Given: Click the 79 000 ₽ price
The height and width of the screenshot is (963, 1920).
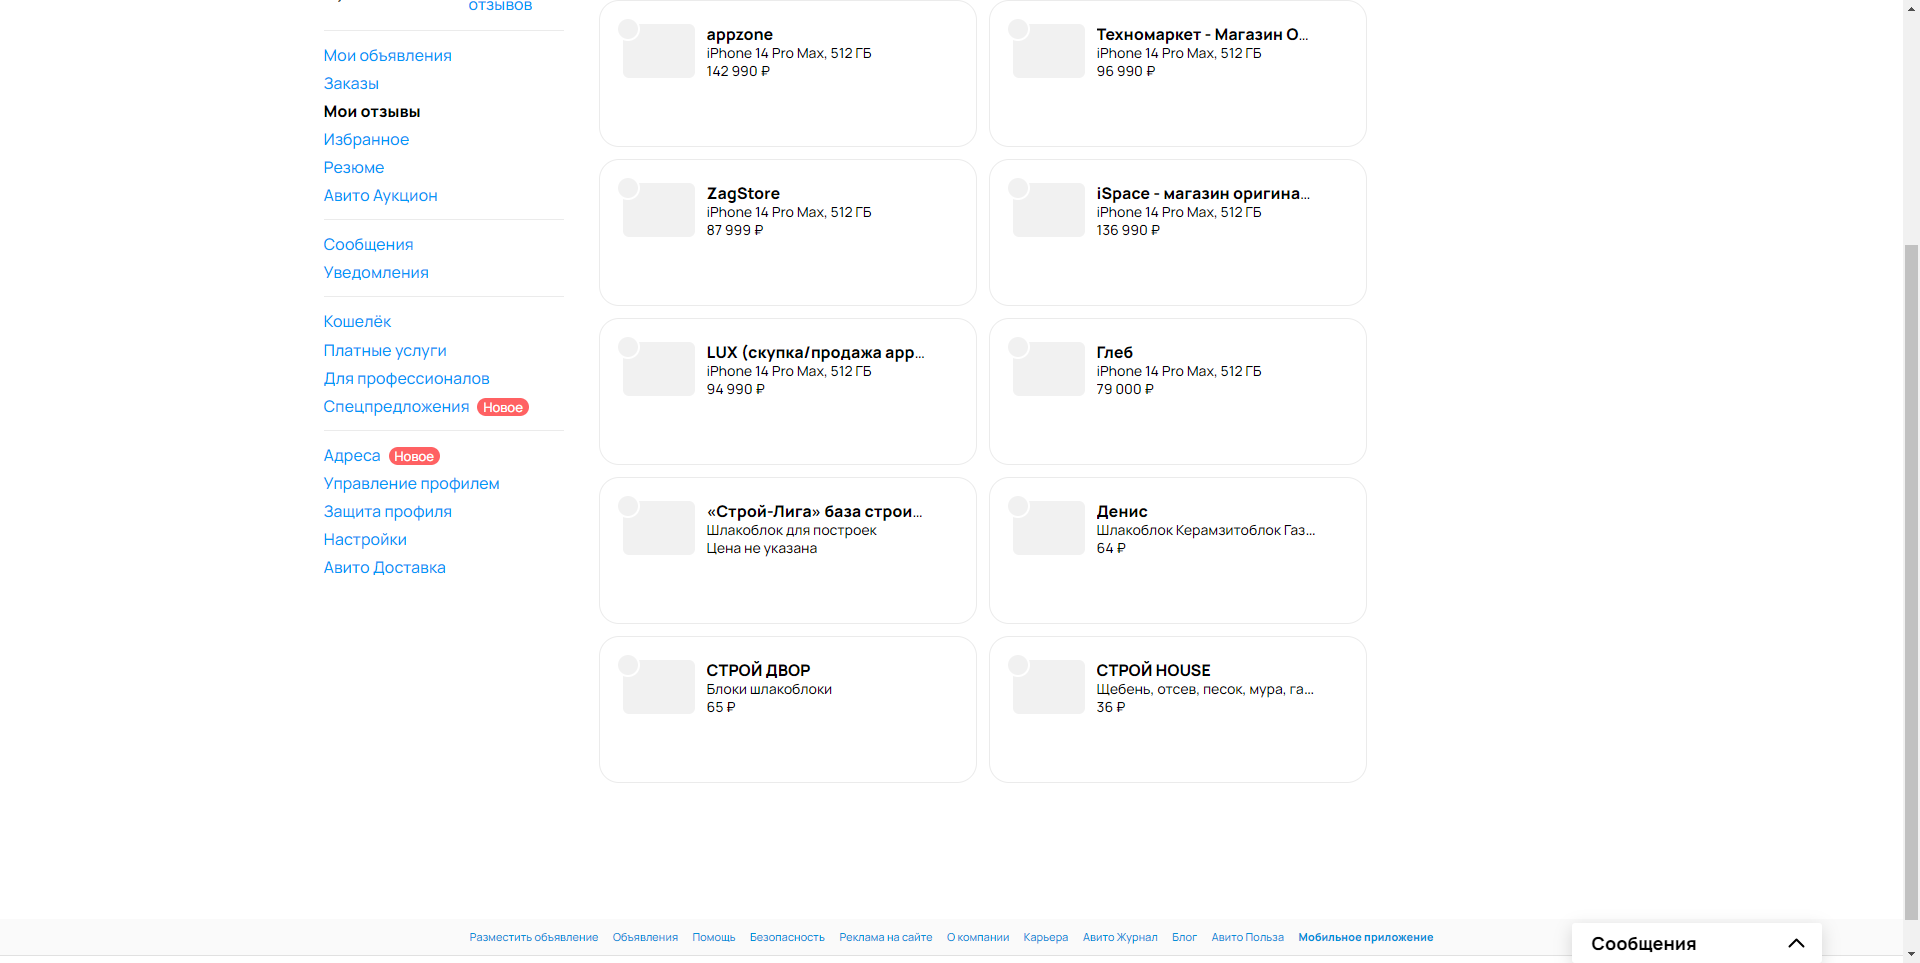Looking at the screenshot, I should coord(1125,389).
